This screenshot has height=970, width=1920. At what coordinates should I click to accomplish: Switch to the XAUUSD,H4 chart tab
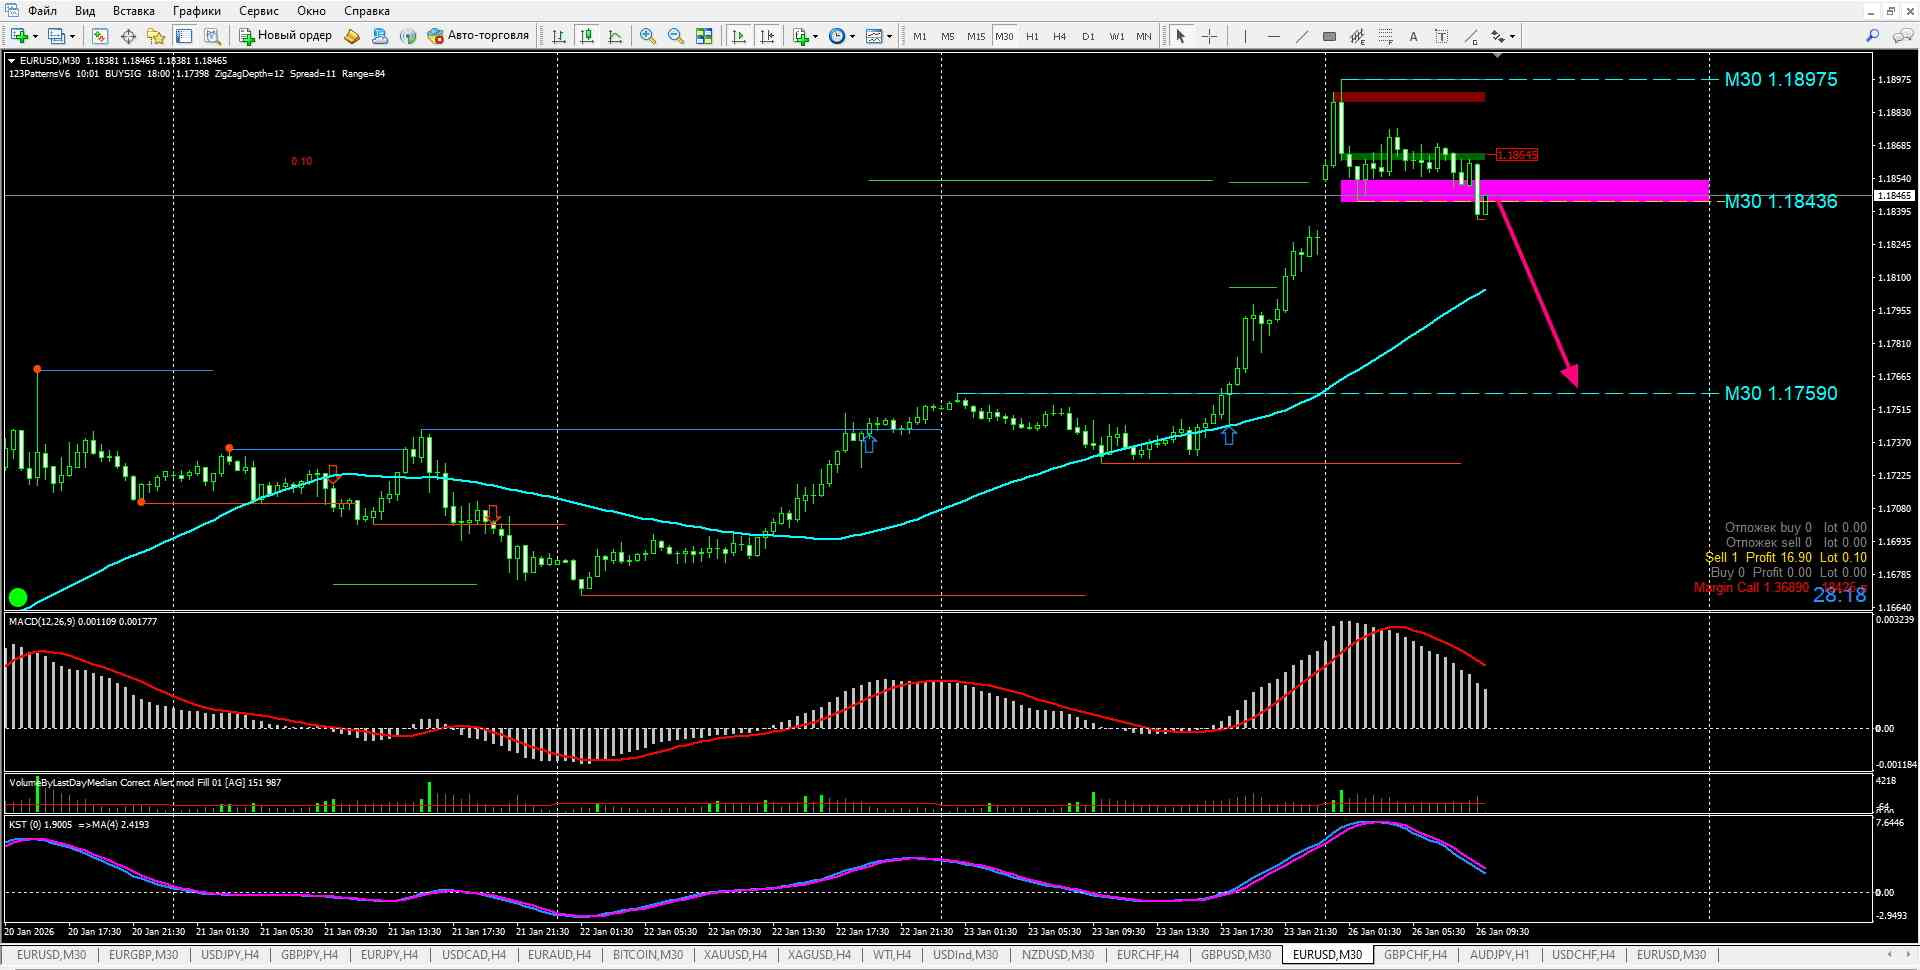[x=736, y=955]
